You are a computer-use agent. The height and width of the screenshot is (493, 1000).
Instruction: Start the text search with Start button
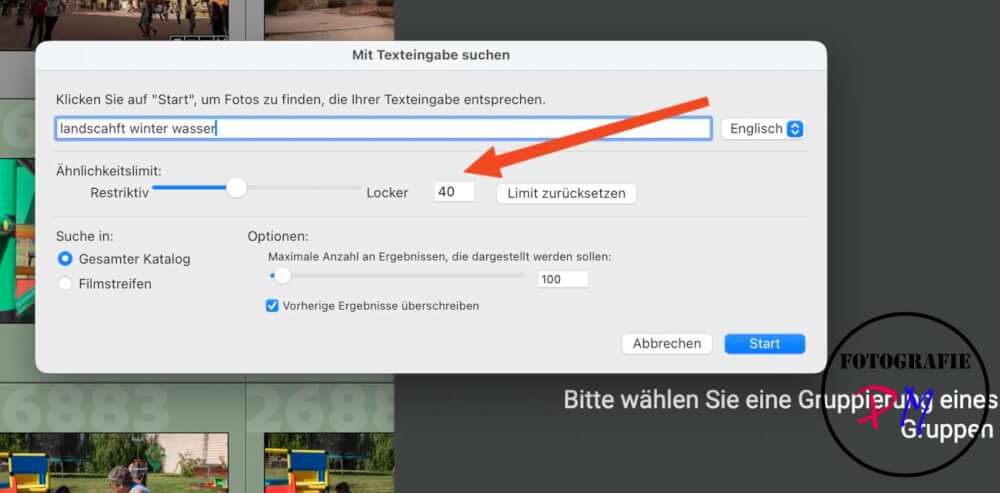(x=764, y=344)
